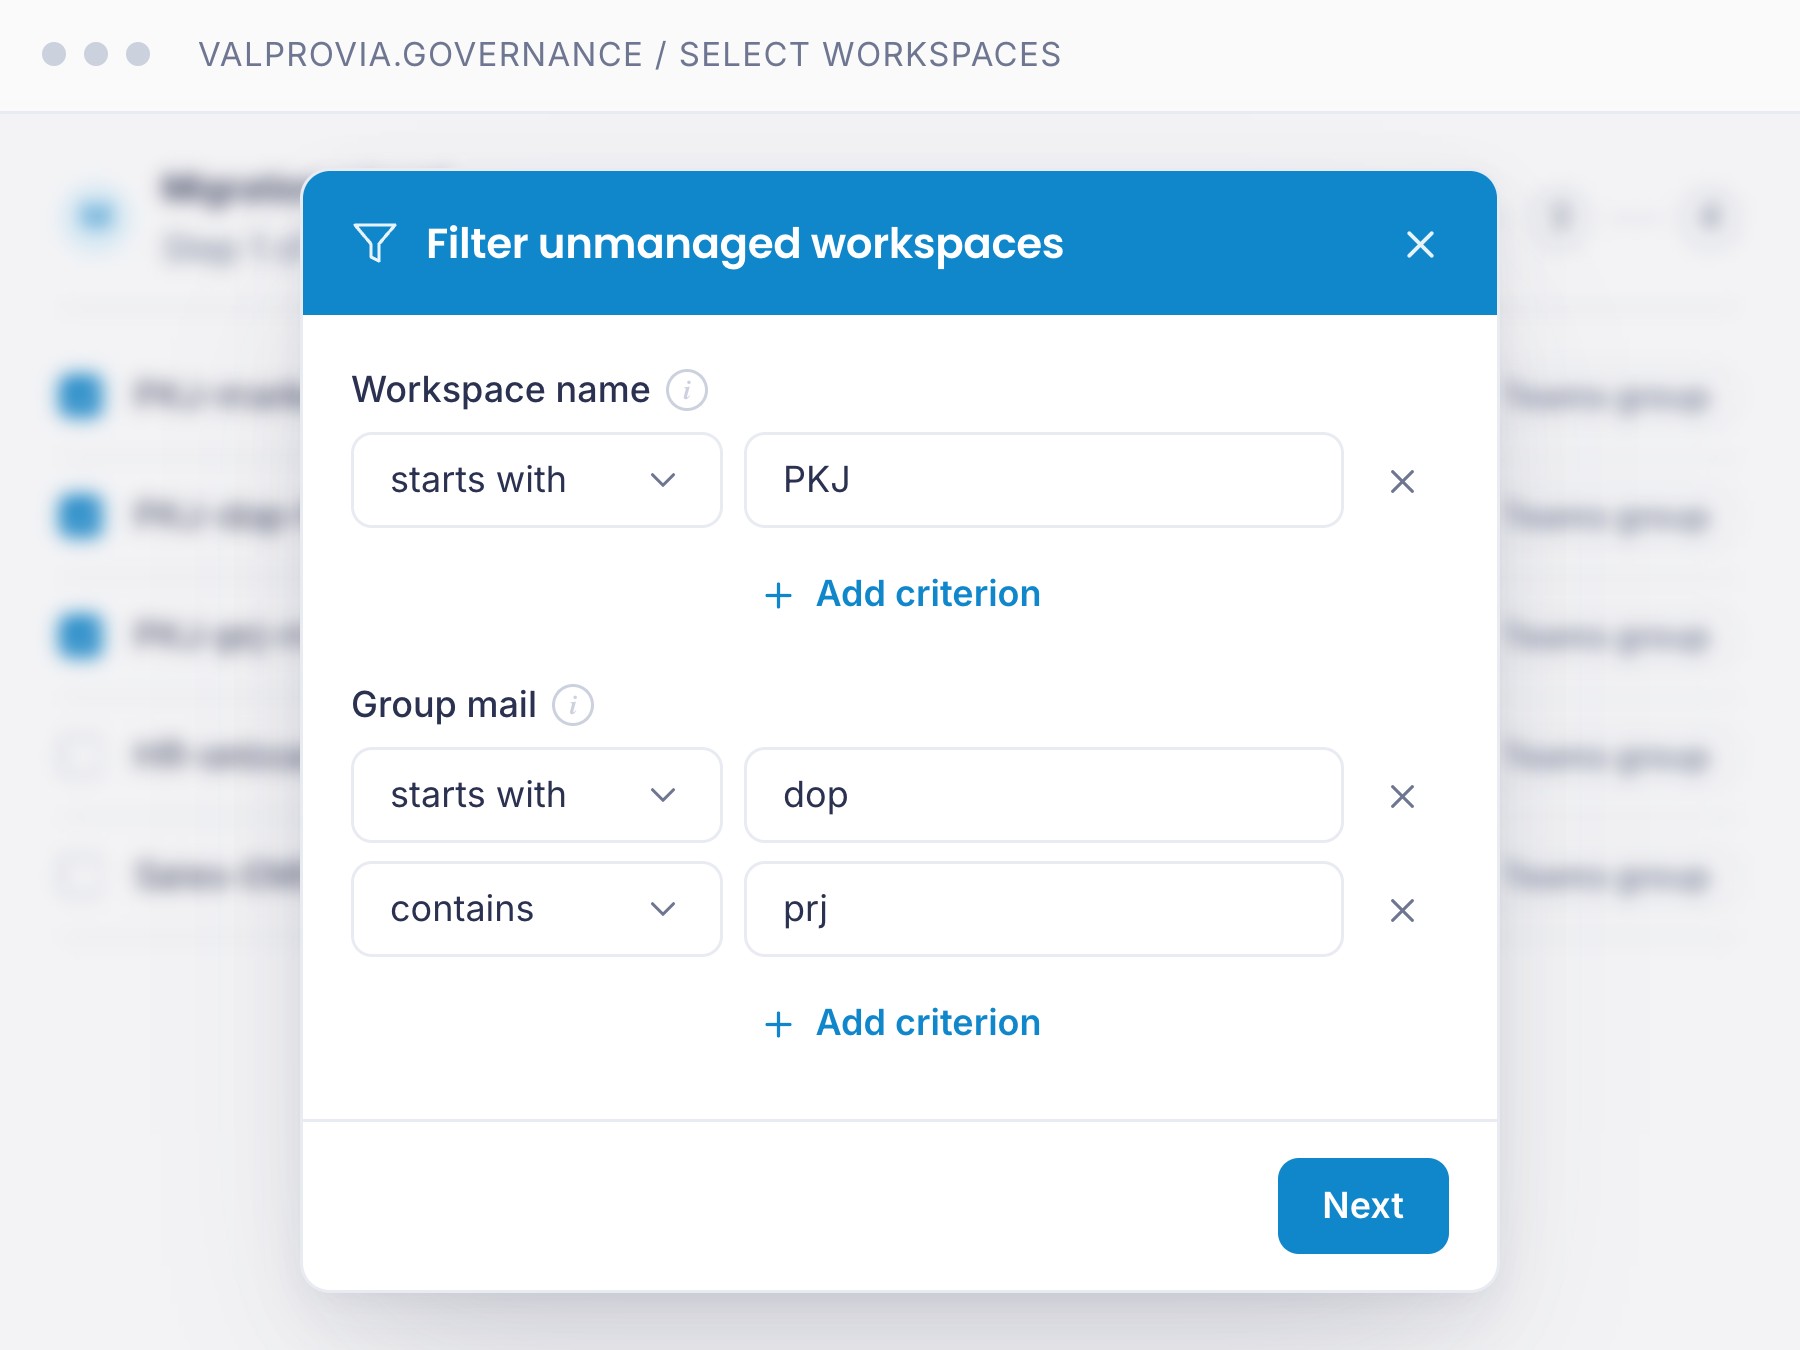Focus the dop group mail field
Viewport: 1800px width, 1350px height.
tap(1044, 795)
